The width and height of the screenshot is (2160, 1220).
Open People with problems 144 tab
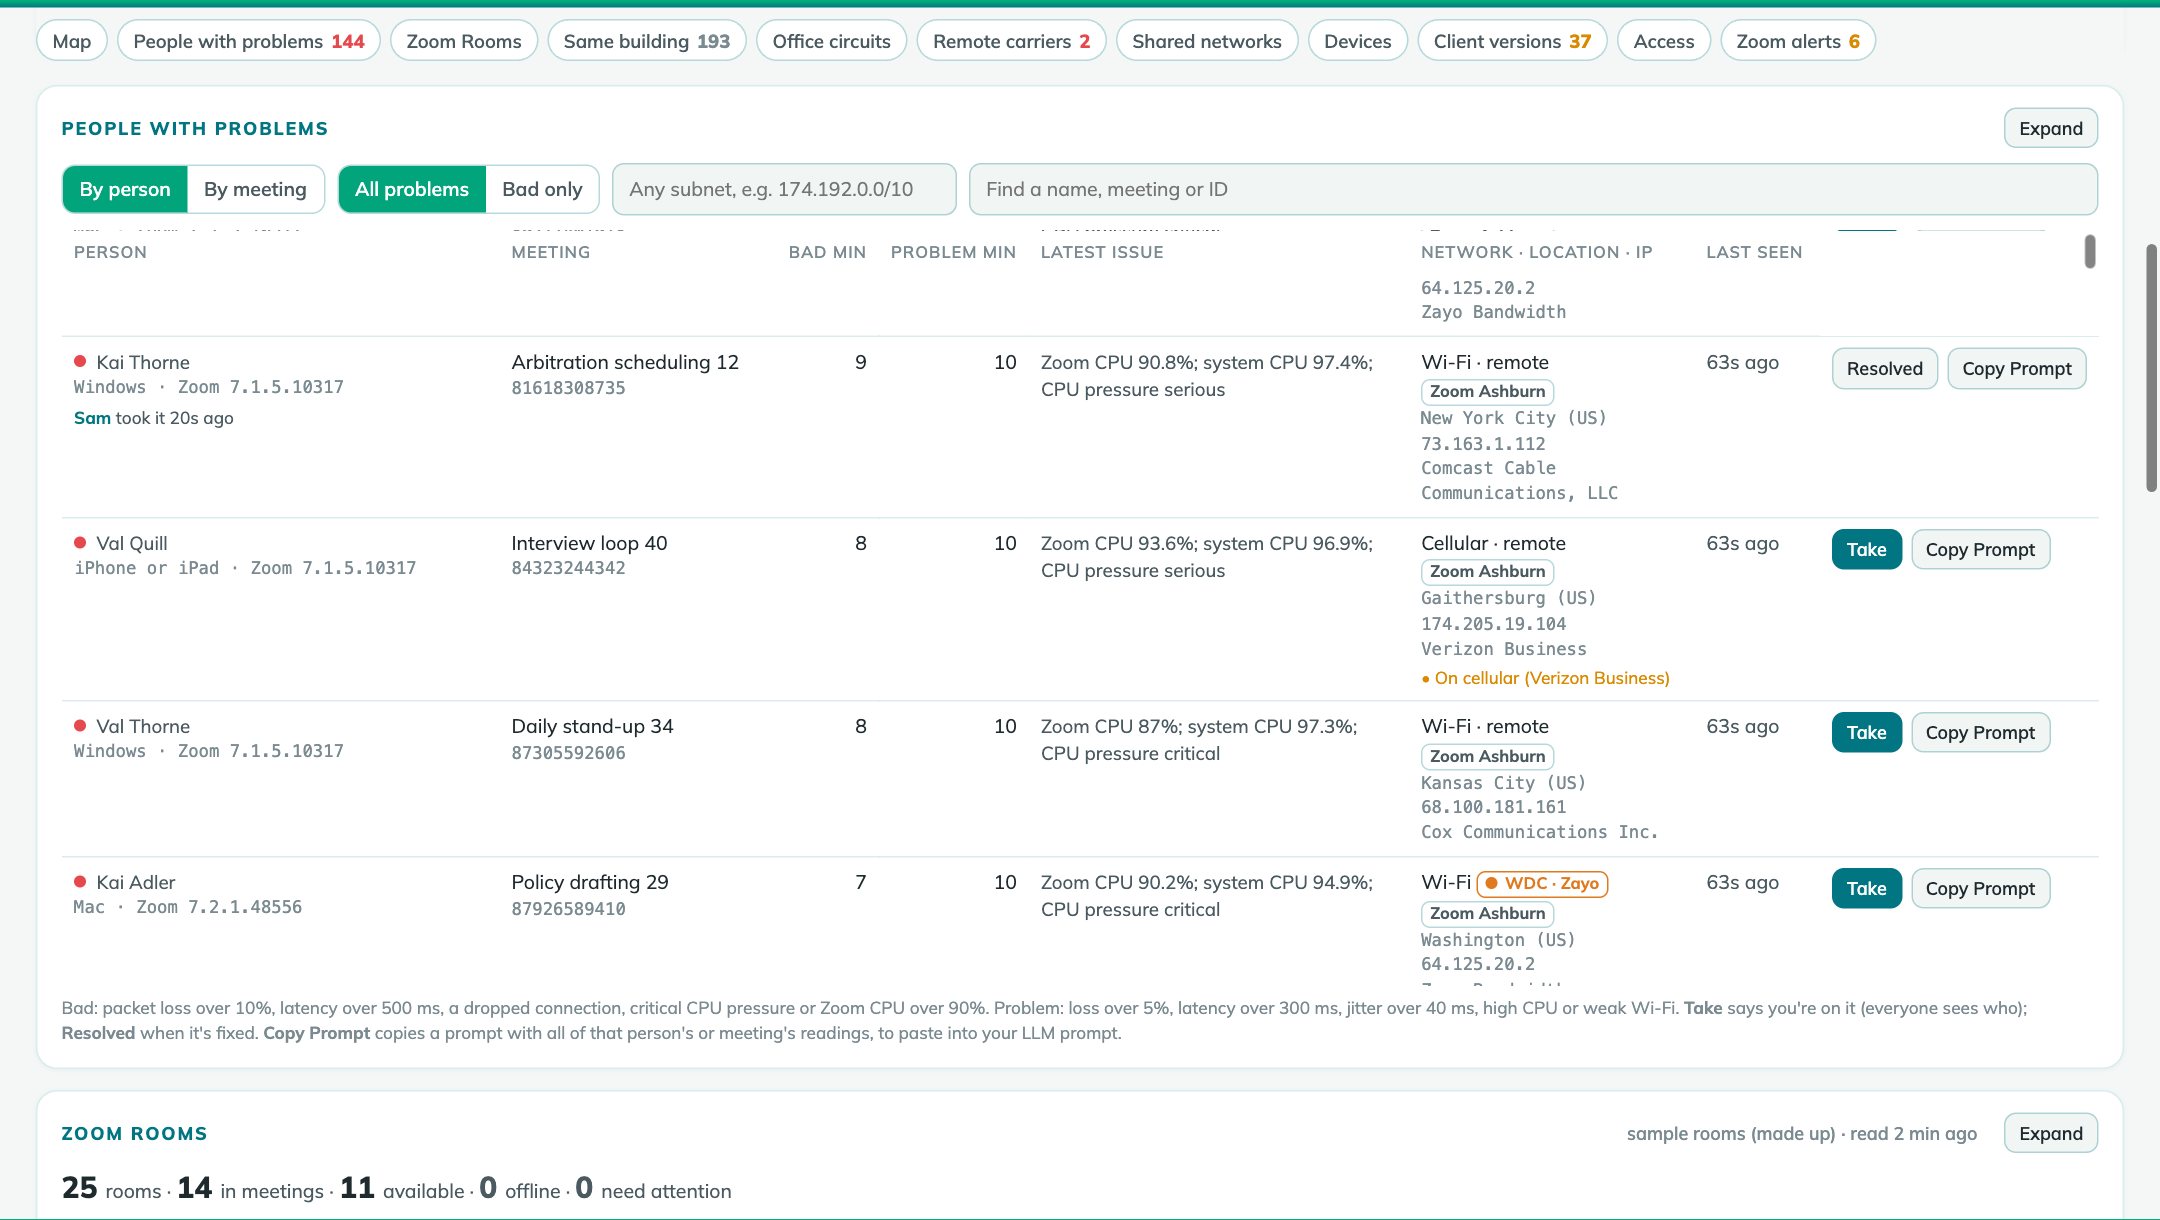pos(249,41)
